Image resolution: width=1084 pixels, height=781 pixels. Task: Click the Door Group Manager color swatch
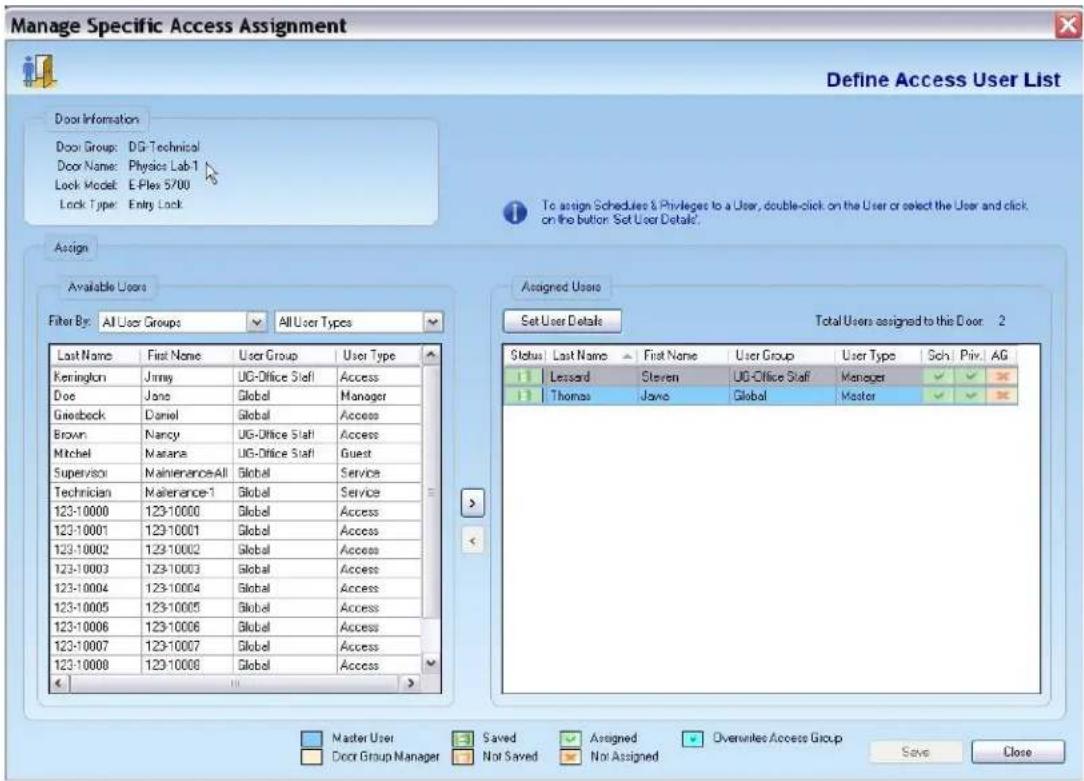[x=312, y=757]
